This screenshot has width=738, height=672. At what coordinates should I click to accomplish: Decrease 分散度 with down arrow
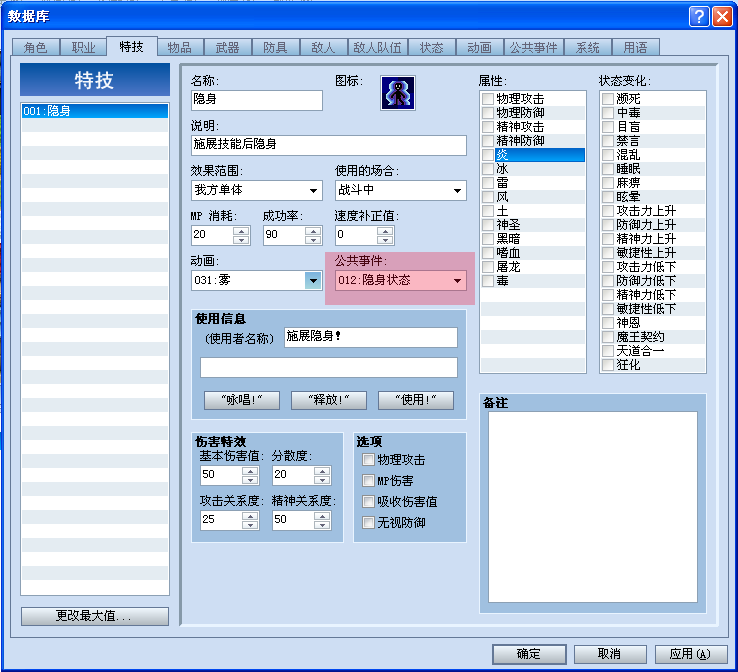click(x=322, y=480)
